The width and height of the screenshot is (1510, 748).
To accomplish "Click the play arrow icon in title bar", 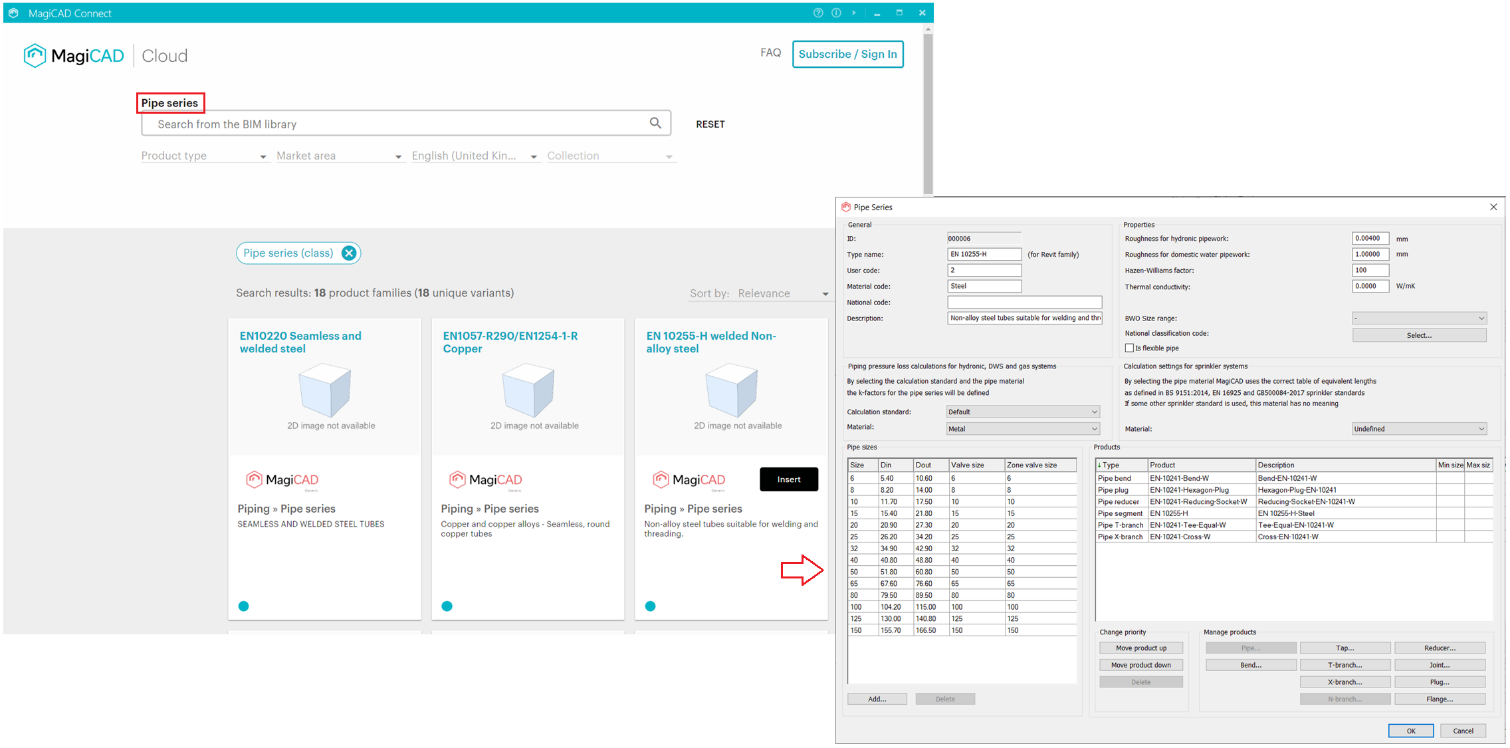I will 853,13.
